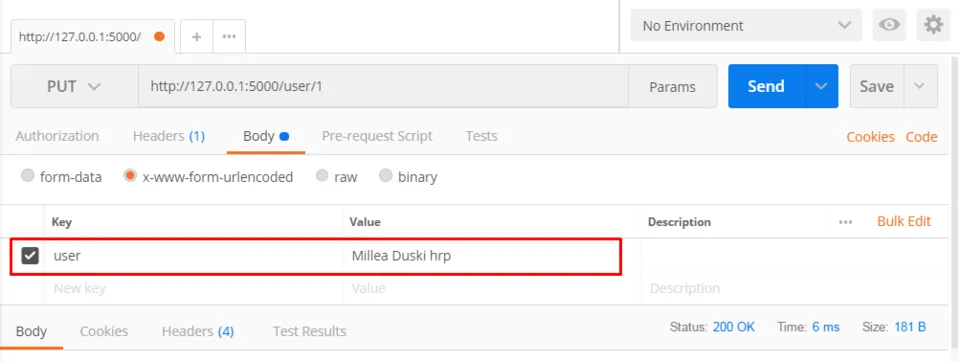Switch to the Headers (1) request tab
Viewport: 960px width, 362px height.
point(168,136)
